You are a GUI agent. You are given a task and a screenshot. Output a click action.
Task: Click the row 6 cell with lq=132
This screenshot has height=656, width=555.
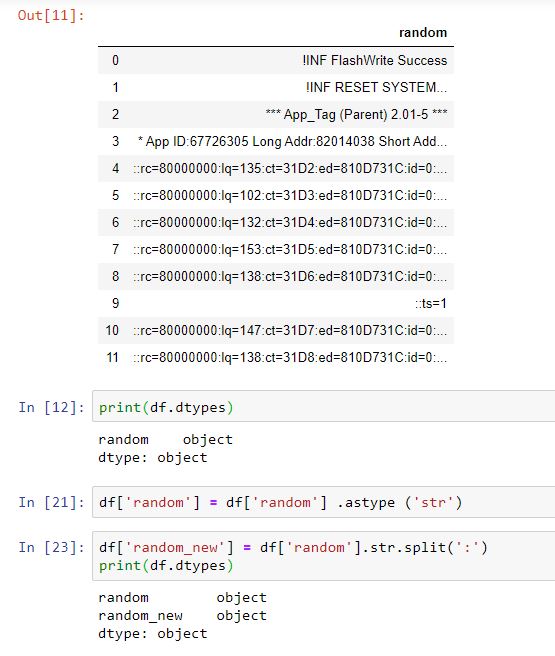pyautogui.click(x=290, y=222)
